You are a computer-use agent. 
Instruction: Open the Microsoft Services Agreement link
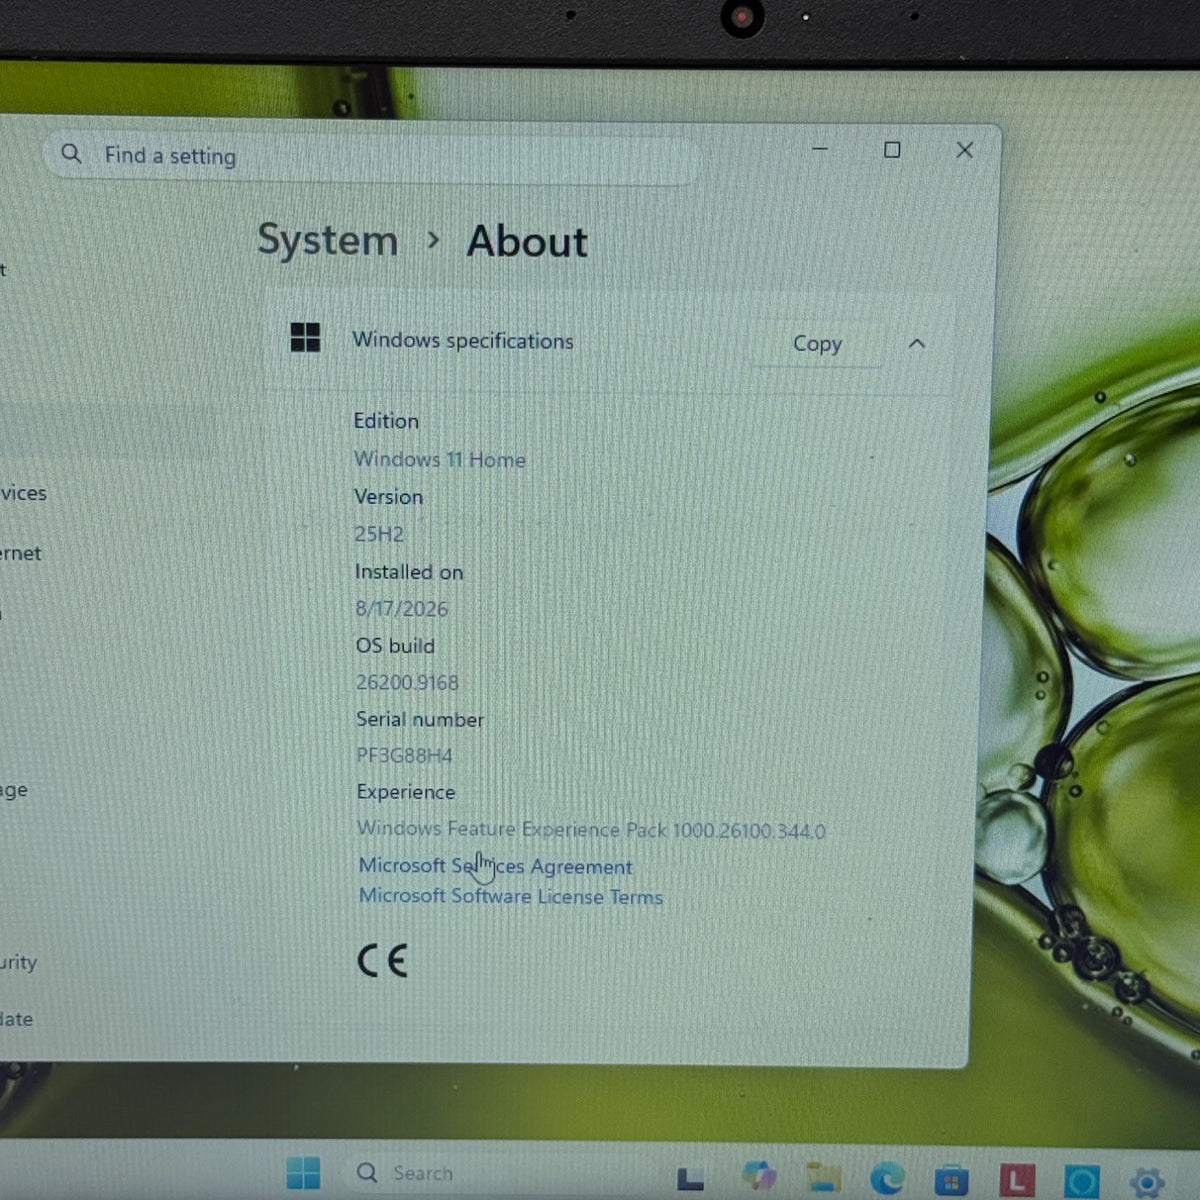(495, 866)
